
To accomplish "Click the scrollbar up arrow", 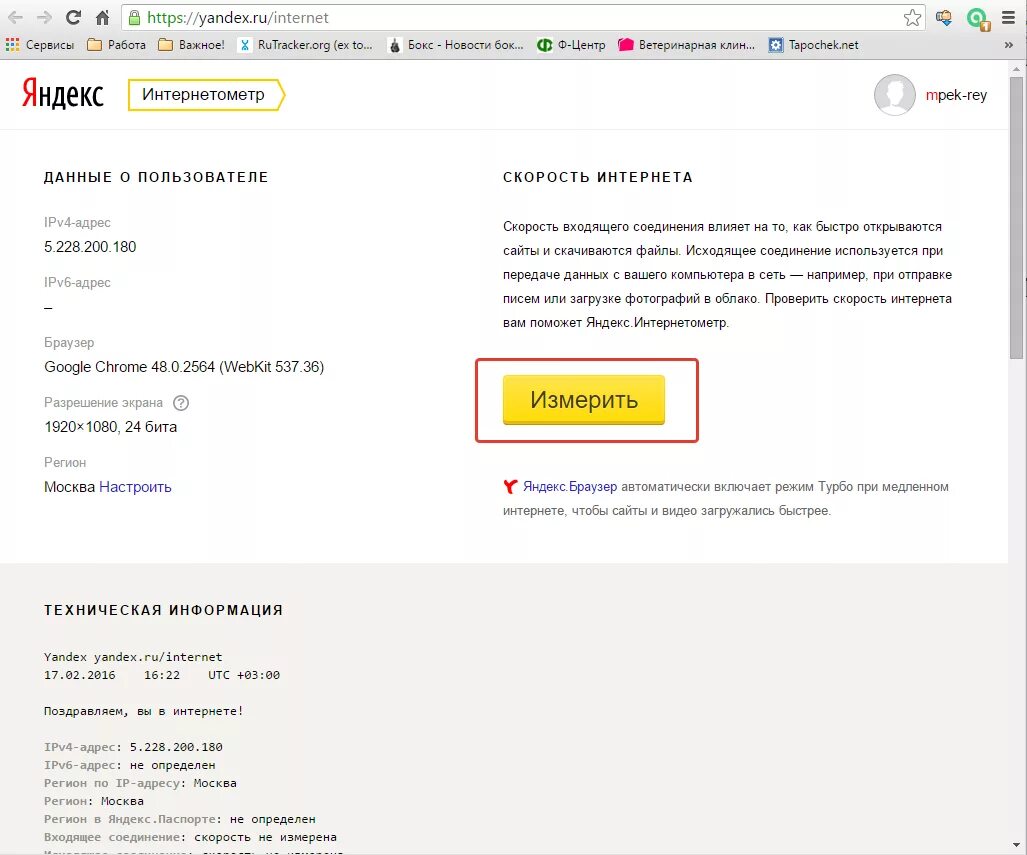I will pos(1017,68).
